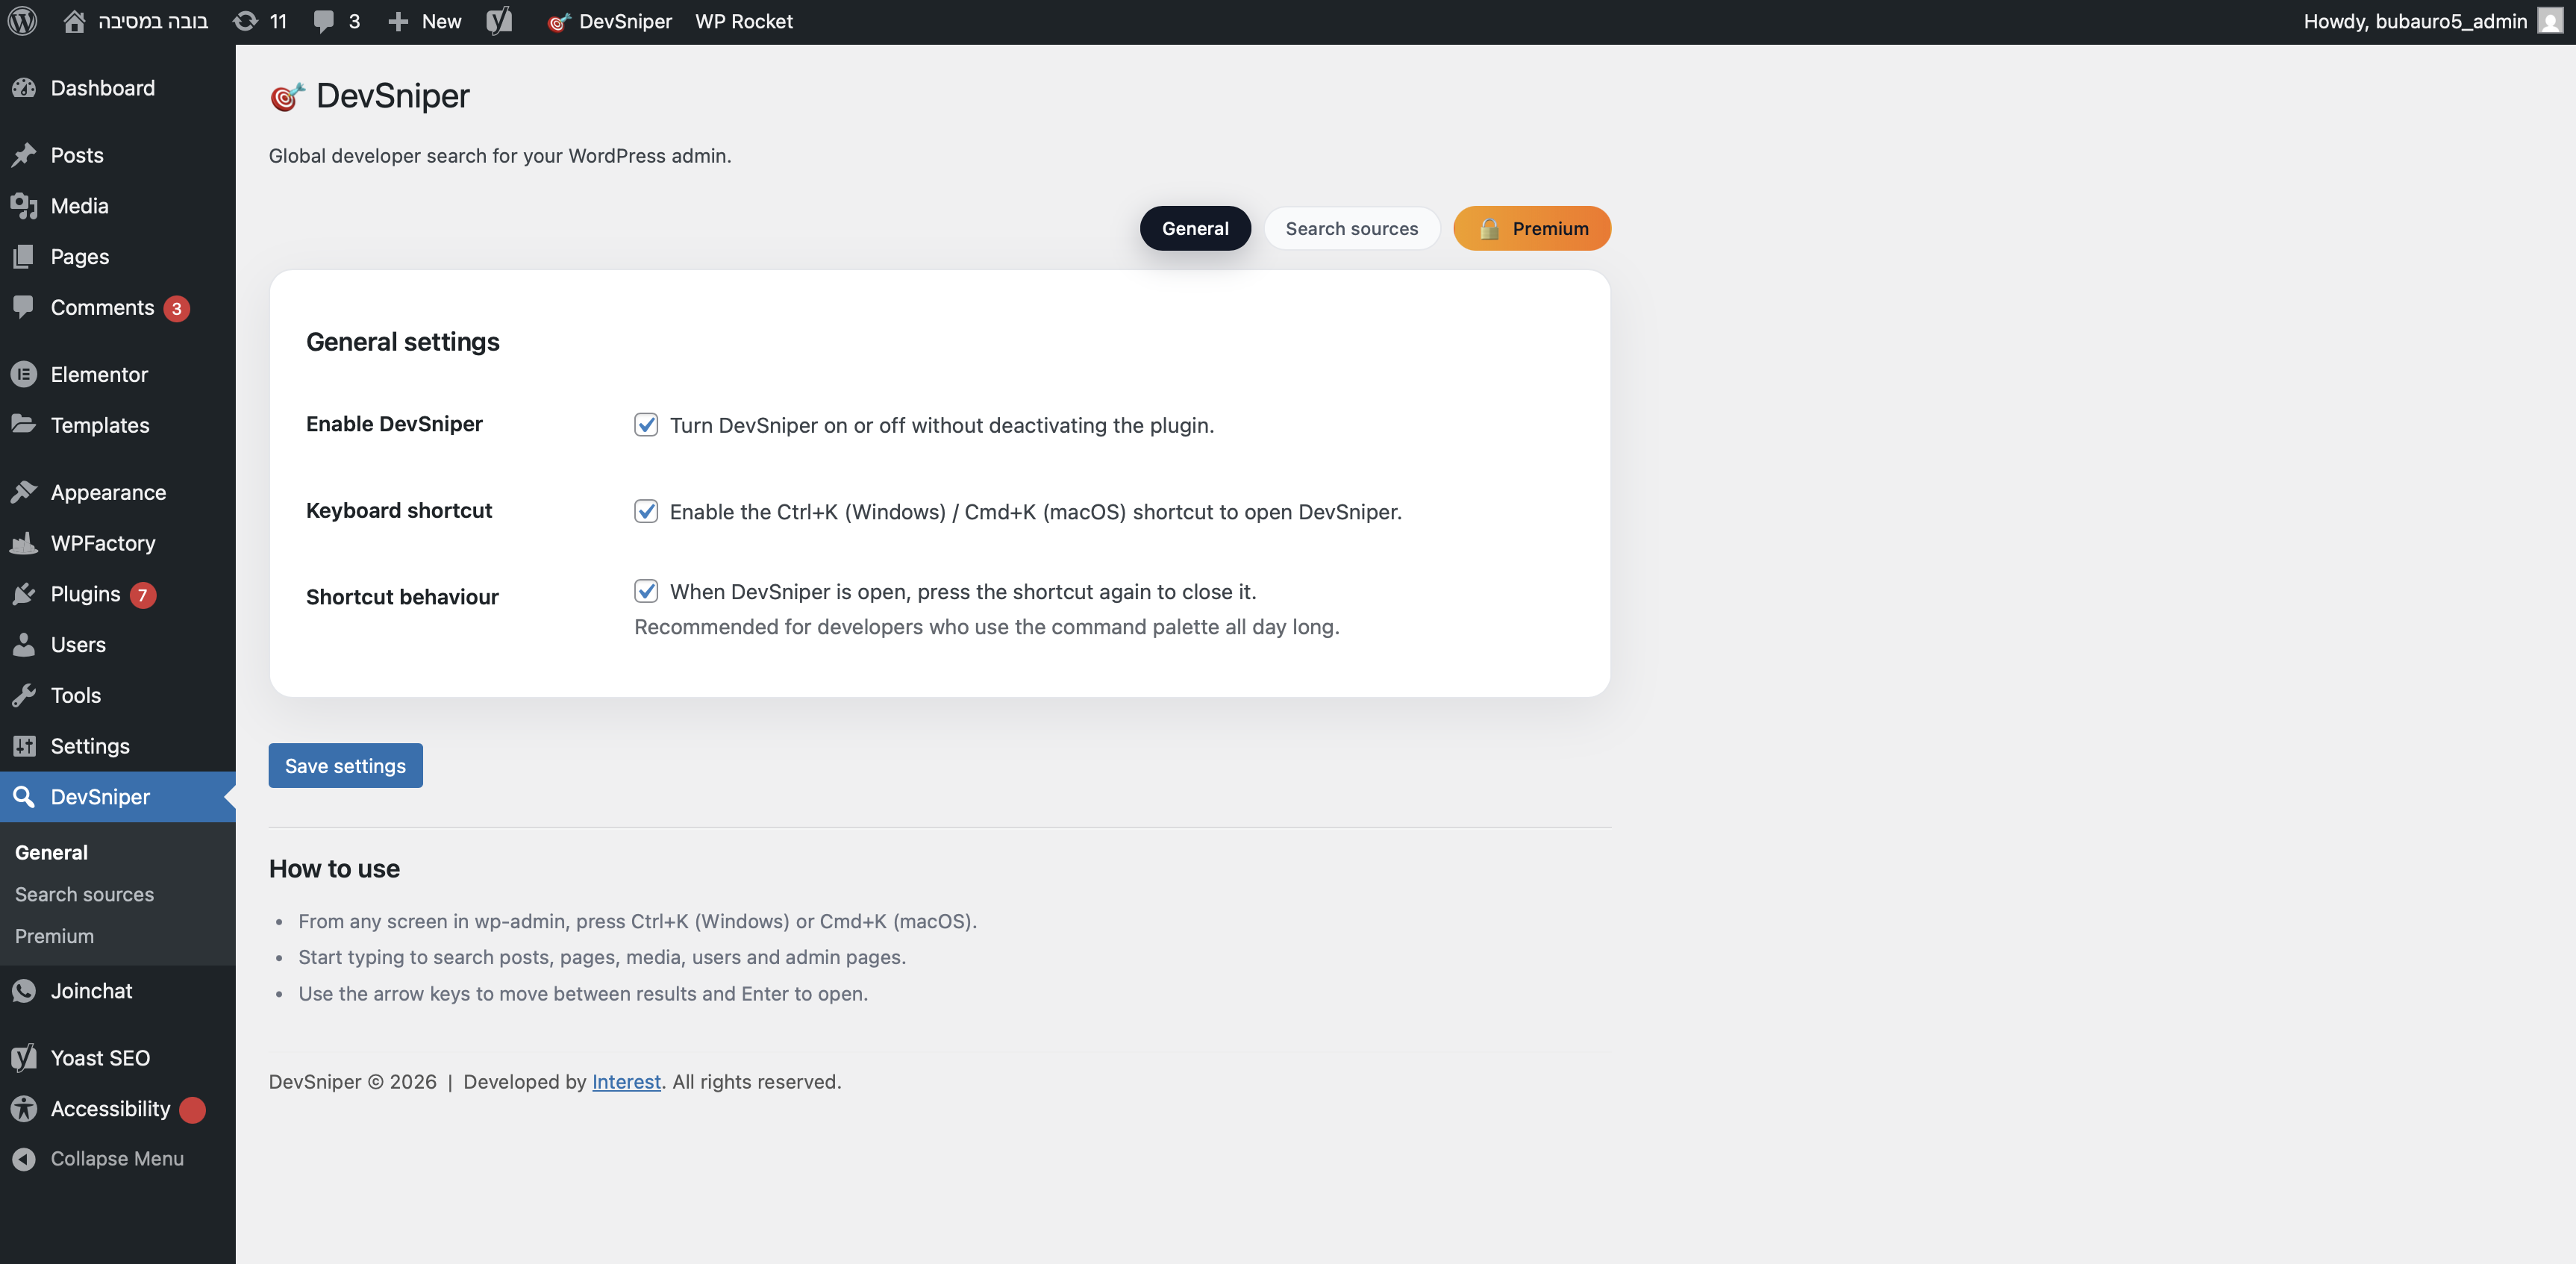This screenshot has height=1264, width=2576.
Task: Disable the Ctrl+K keyboard shortcut checkbox
Action: click(x=646, y=511)
